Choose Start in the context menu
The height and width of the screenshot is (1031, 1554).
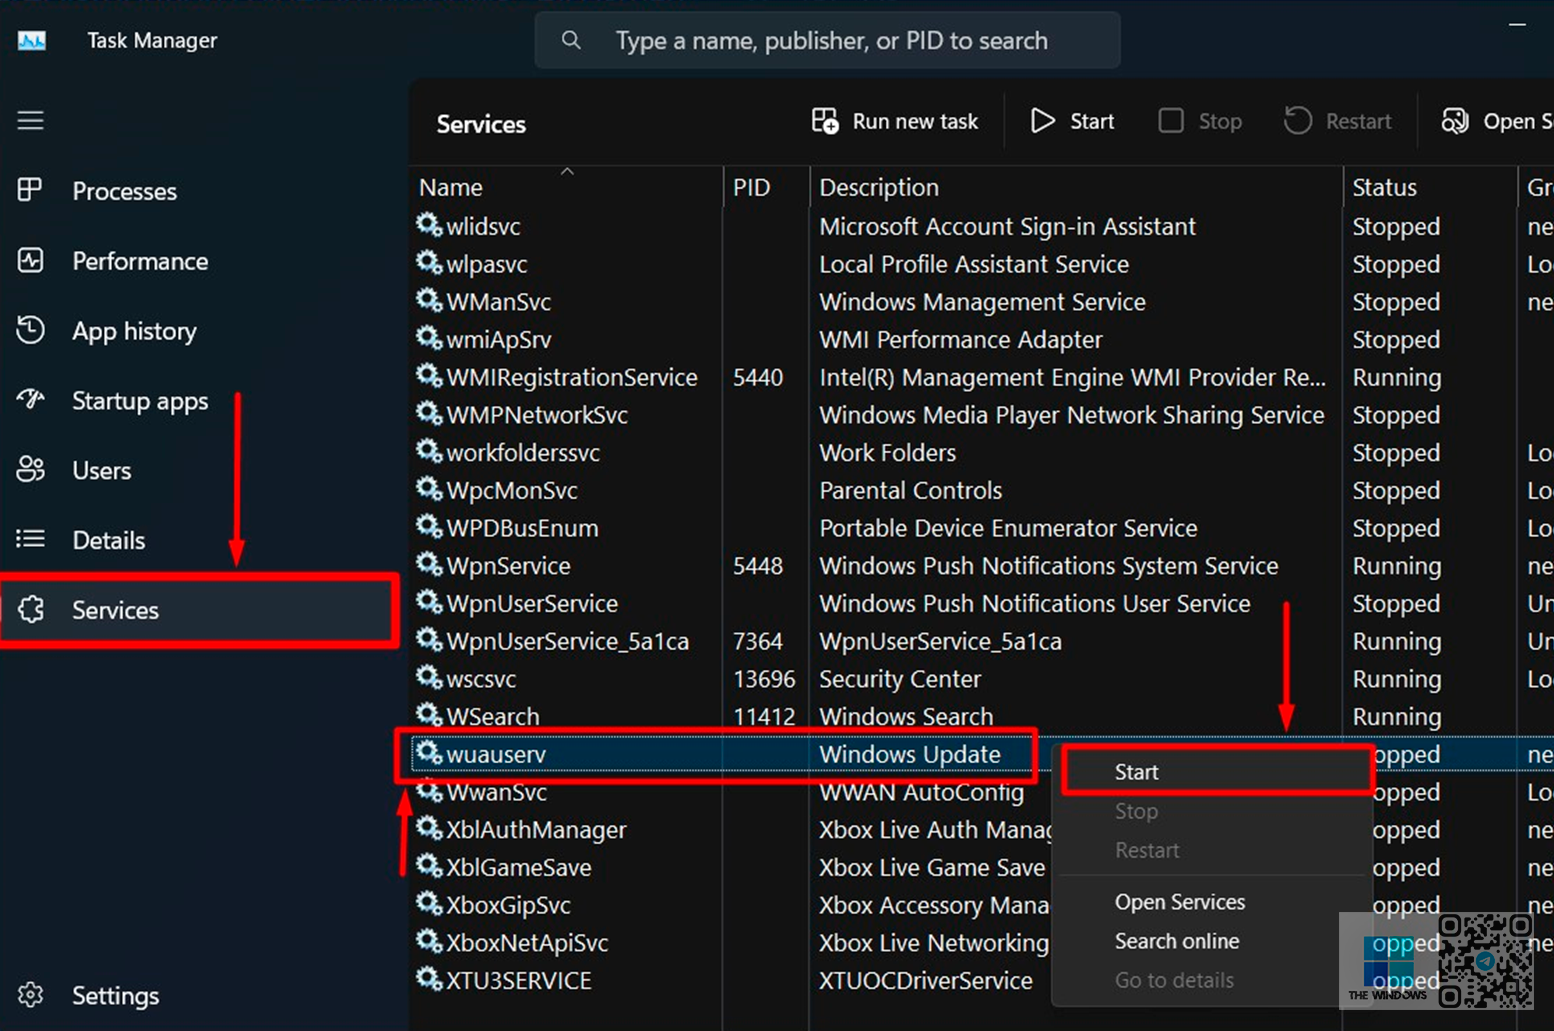point(1216,772)
